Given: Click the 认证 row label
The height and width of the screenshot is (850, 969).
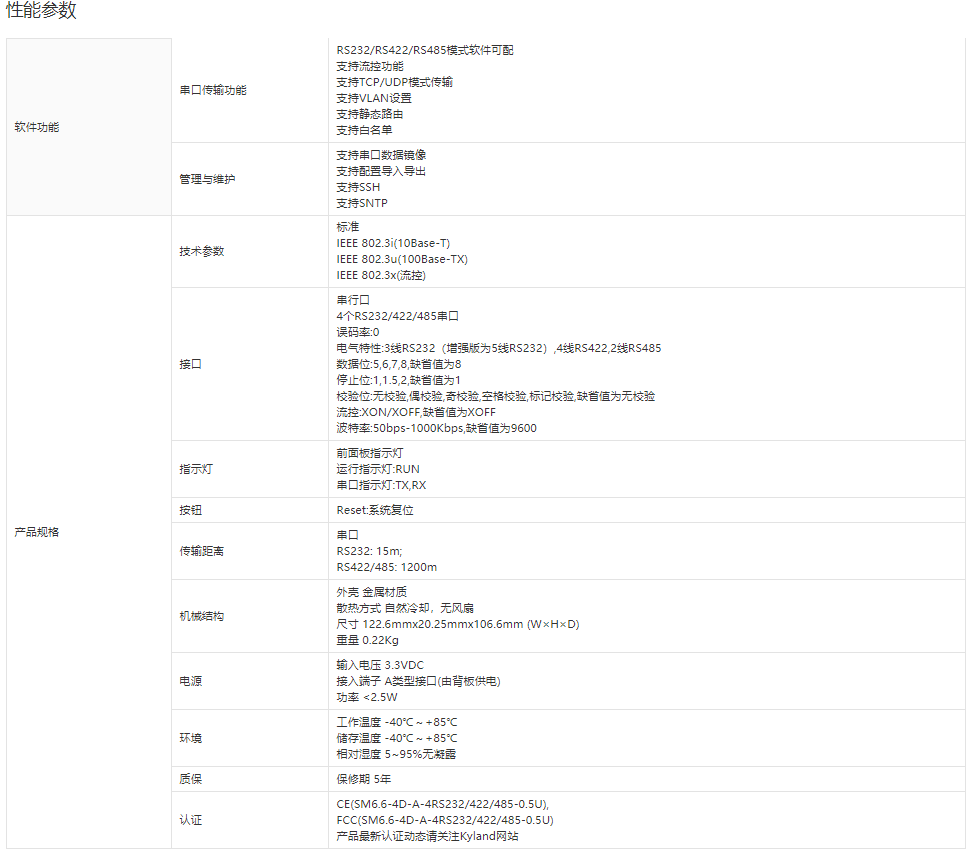Looking at the screenshot, I should click(x=190, y=820).
